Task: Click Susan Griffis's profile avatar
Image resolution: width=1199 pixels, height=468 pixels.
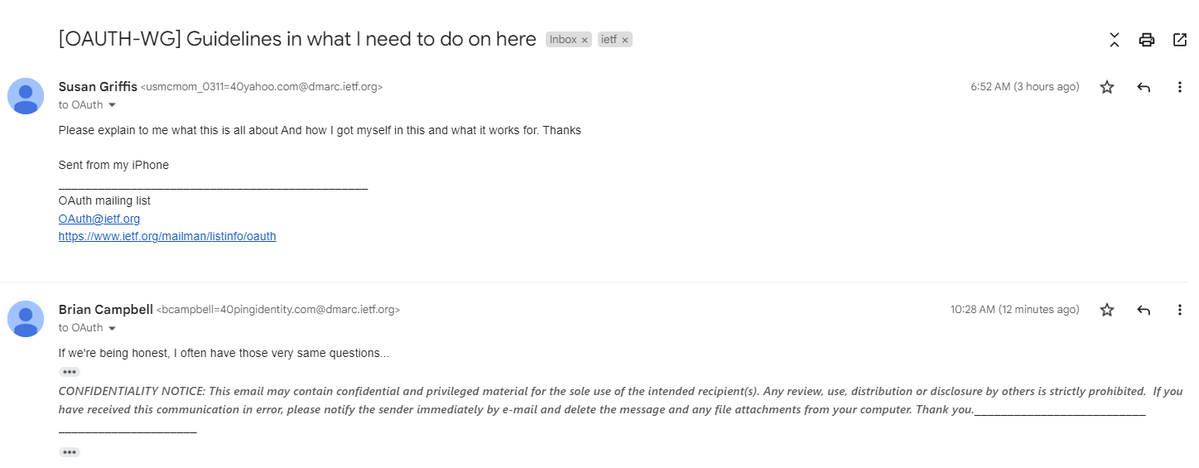Action: point(25,96)
